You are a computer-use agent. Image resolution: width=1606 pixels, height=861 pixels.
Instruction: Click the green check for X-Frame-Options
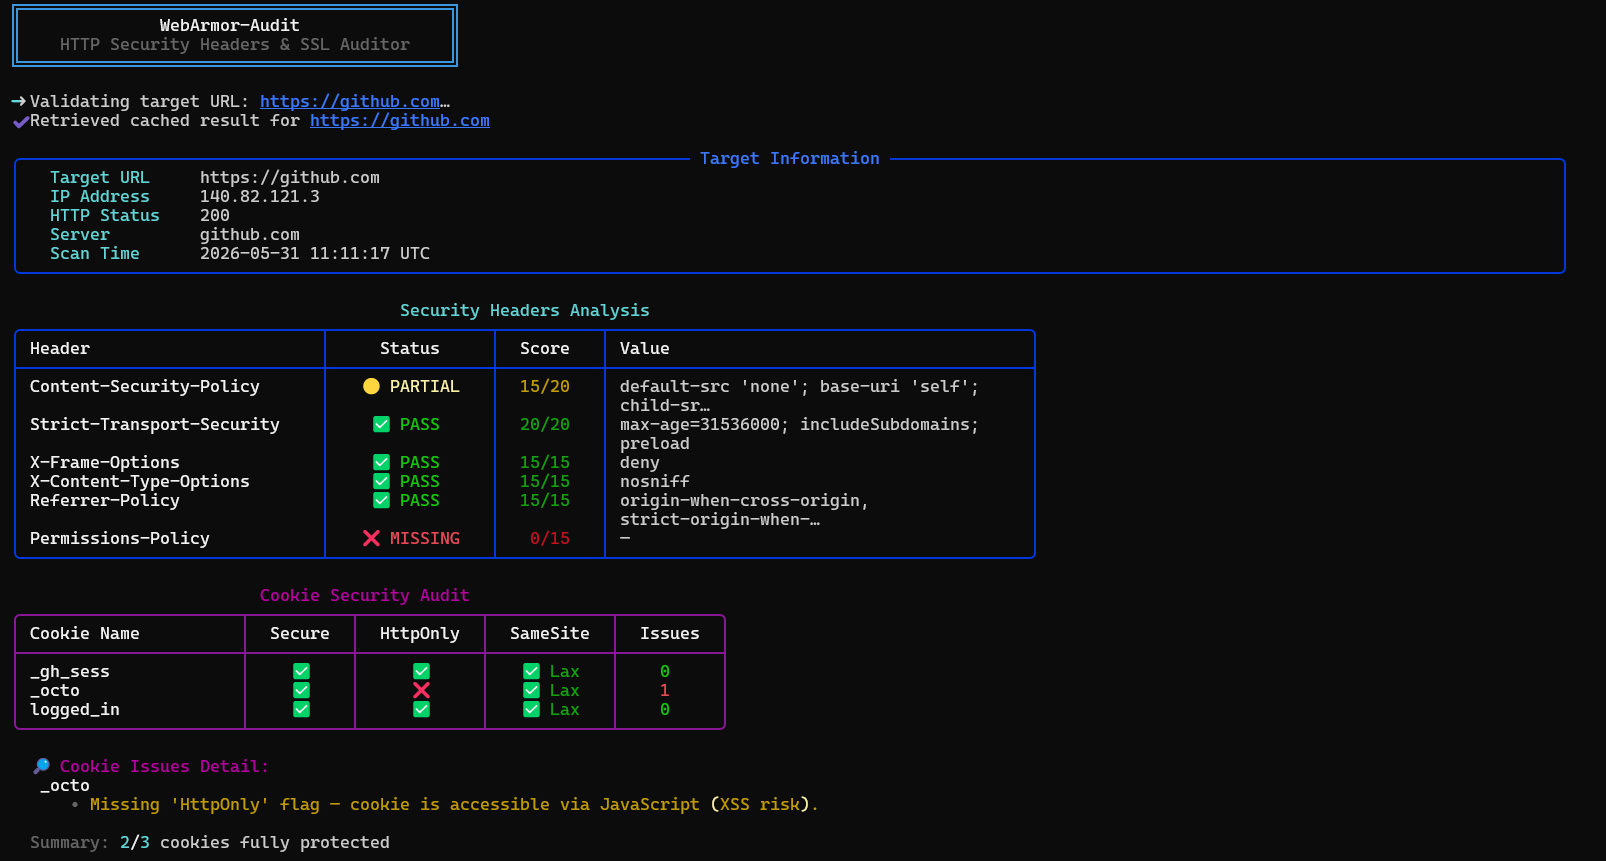click(x=381, y=462)
